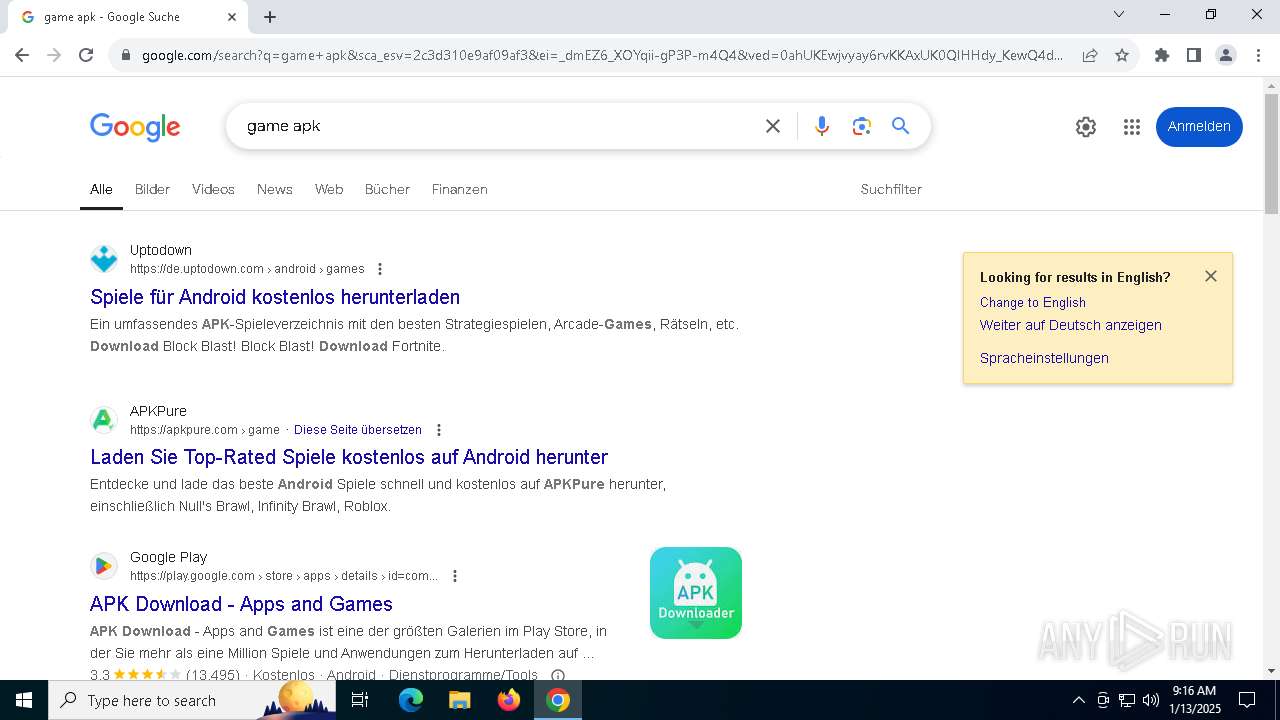Viewport: 1280px width, 720px height.
Task: Share this page from the address bar
Action: pos(1090,55)
